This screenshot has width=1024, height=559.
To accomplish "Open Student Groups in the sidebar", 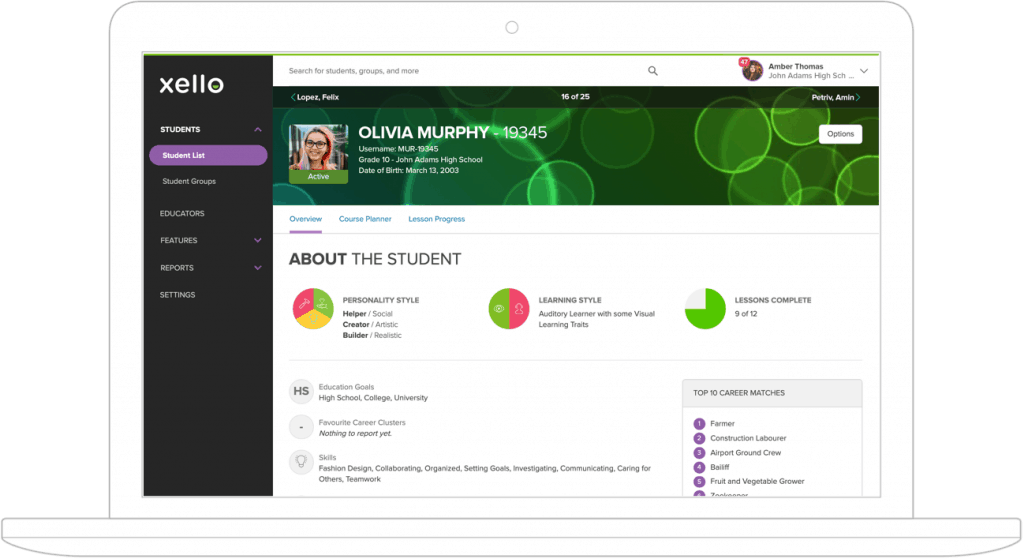I will click(189, 182).
